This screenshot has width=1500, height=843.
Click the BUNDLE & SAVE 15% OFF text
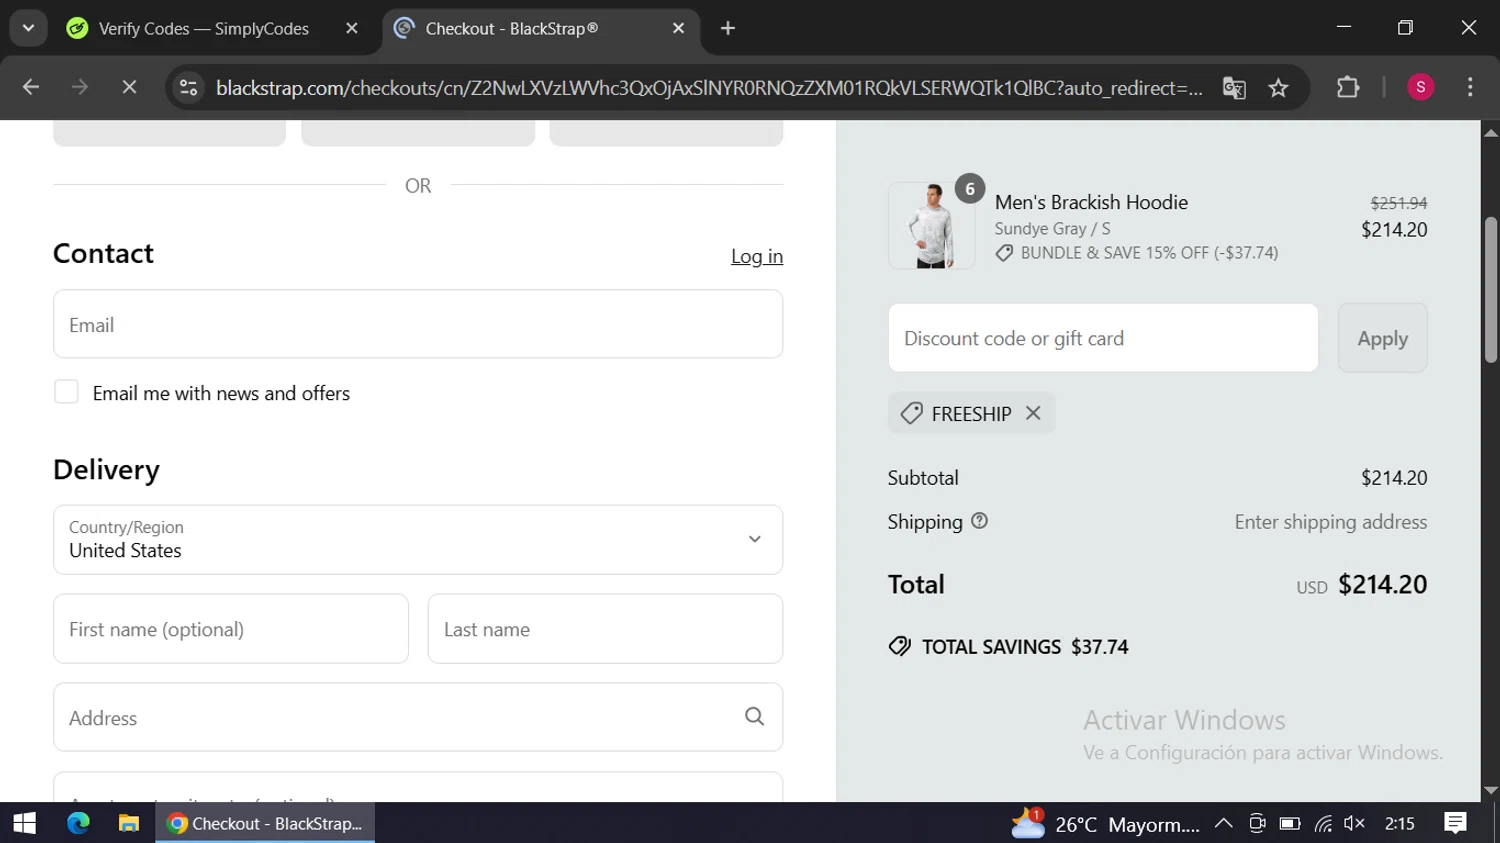pos(1149,253)
